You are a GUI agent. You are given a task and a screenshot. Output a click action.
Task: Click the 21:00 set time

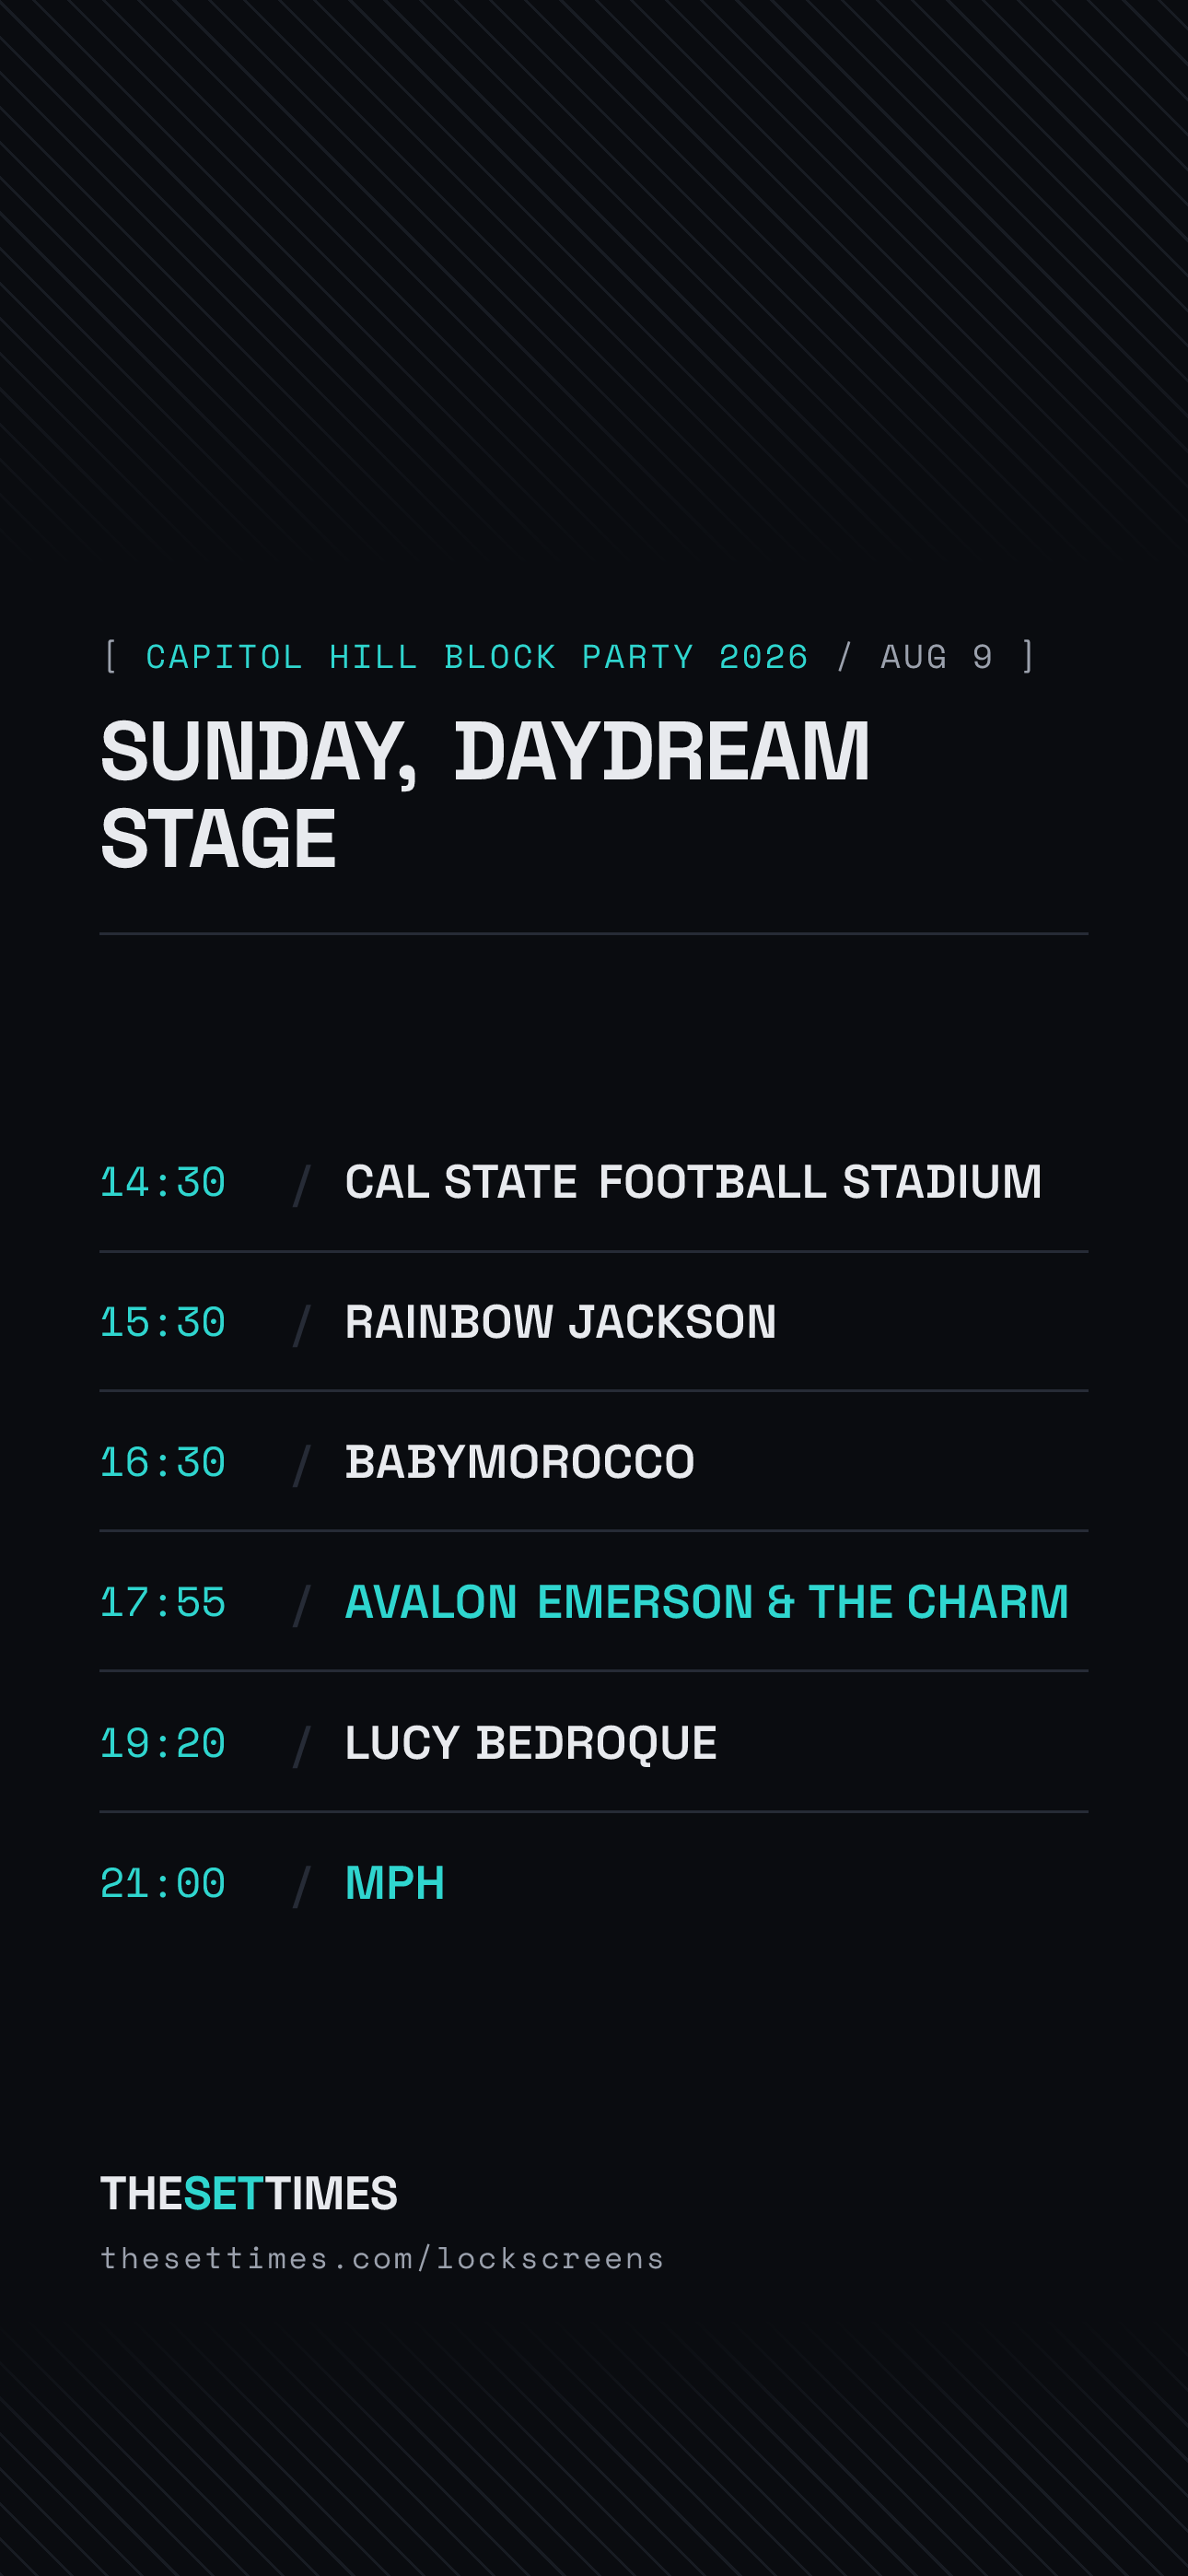click(163, 1883)
